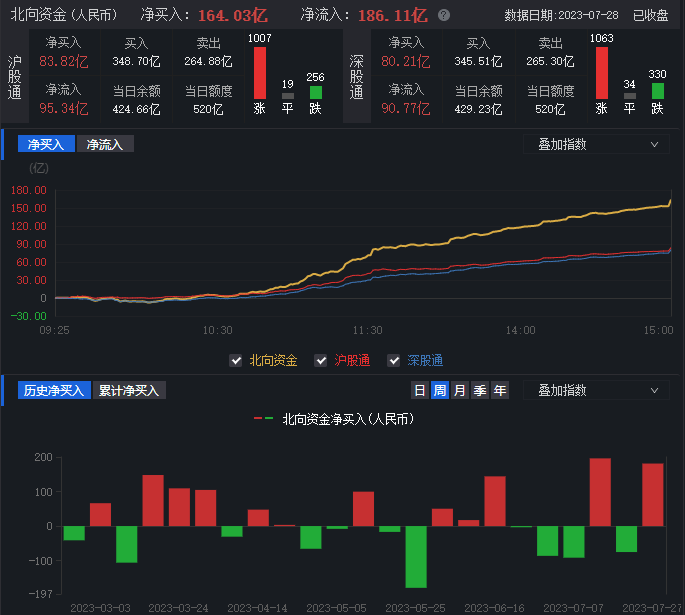This screenshot has height=615, width=685.
Task: Click the gray 平 bar under 深股通
Action: [629, 96]
